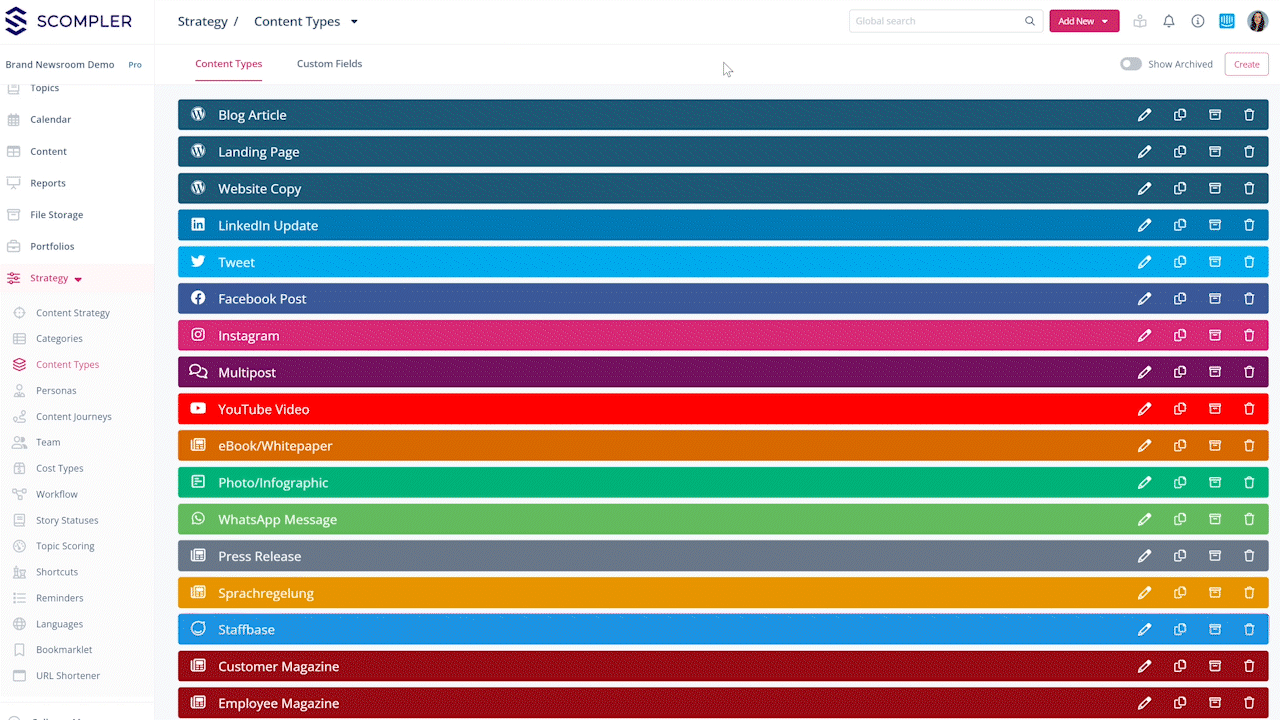The width and height of the screenshot is (1280, 720).
Task: Archive the Staffbase content type
Action: click(x=1215, y=630)
